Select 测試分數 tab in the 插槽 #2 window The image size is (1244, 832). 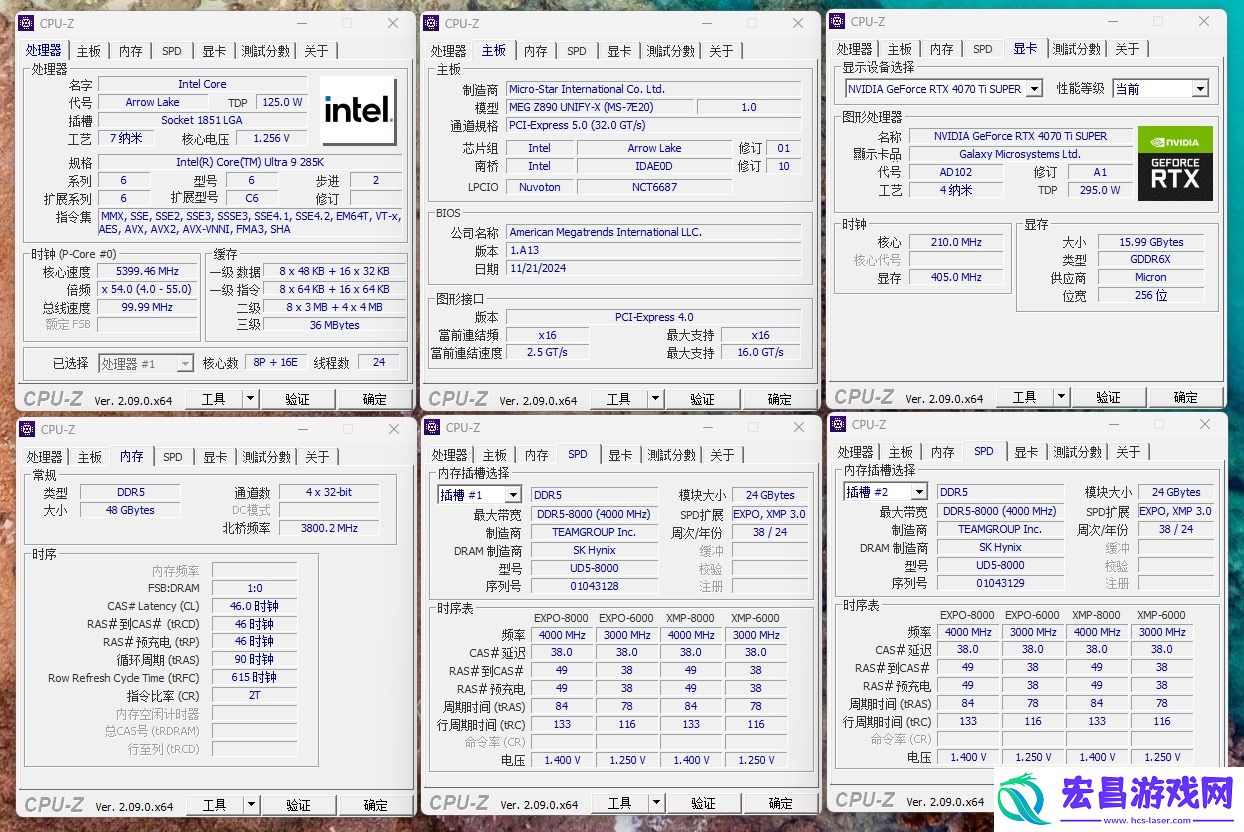coord(1077,452)
